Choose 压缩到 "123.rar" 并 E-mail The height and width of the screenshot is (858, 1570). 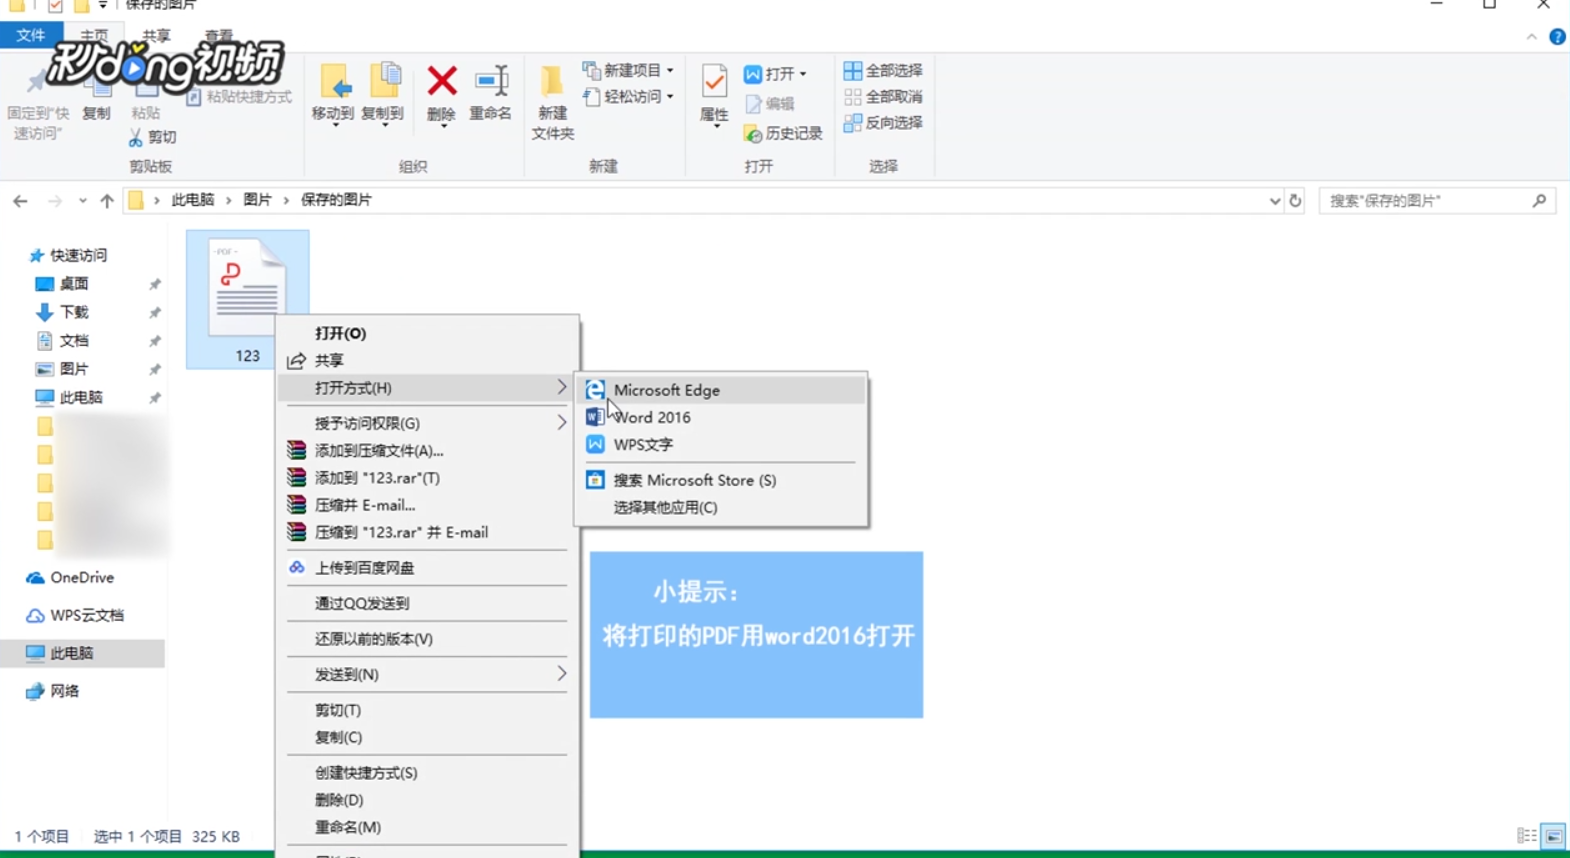tap(427, 532)
